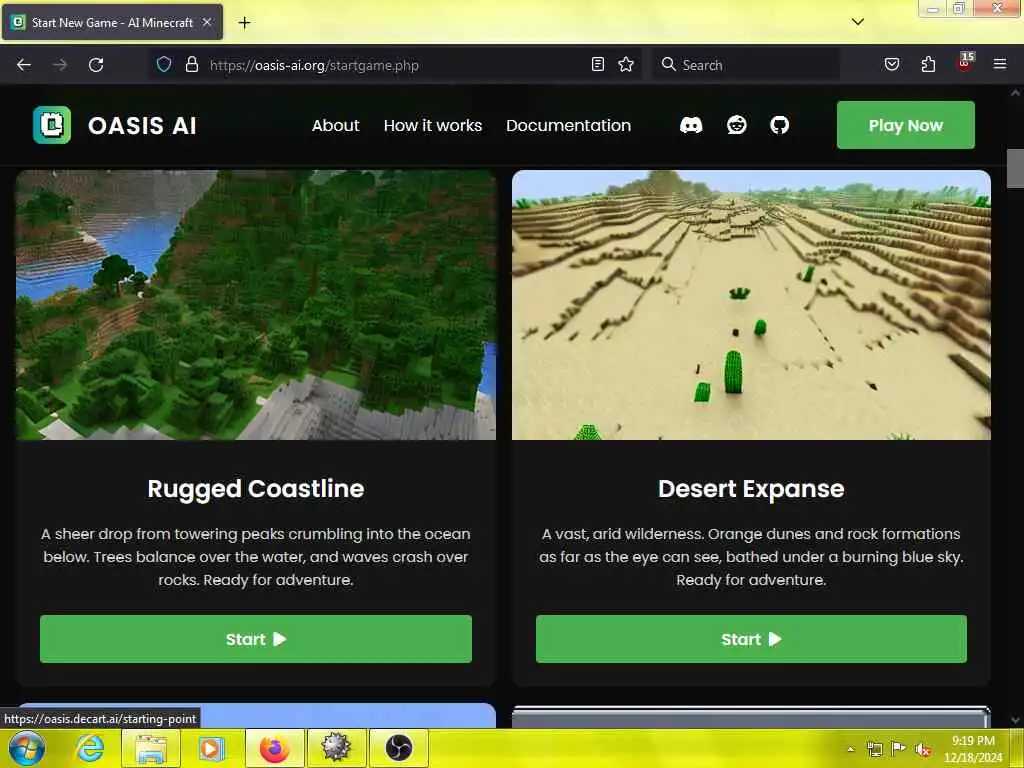Image resolution: width=1024 pixels, height=768 pixels.
Task: Start the Rugged Coastline game
Action: pos(256,639)
